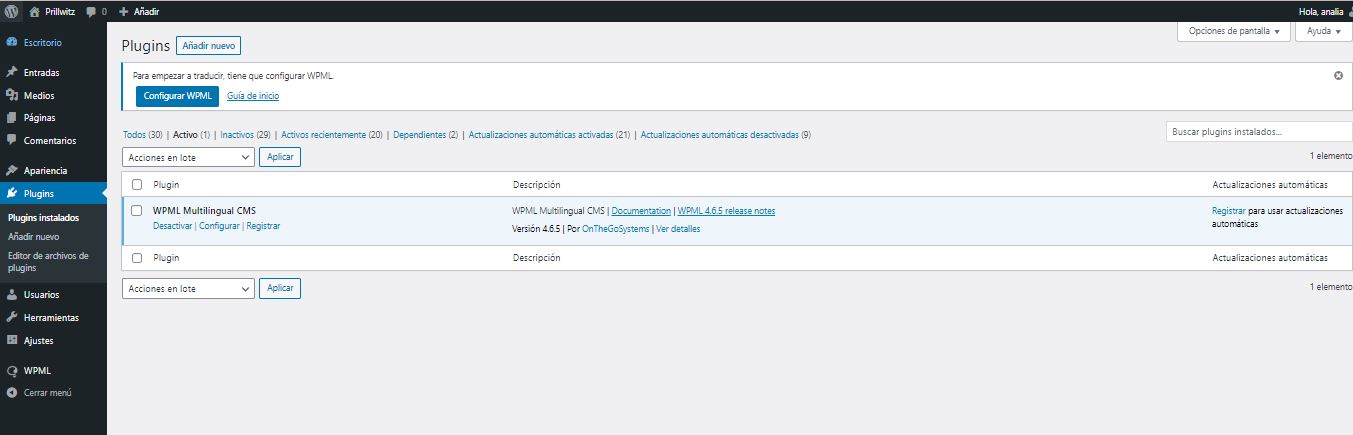Click the Usuarios user icon
This screenshot has height=435, width=1353.
click(12, 295)
